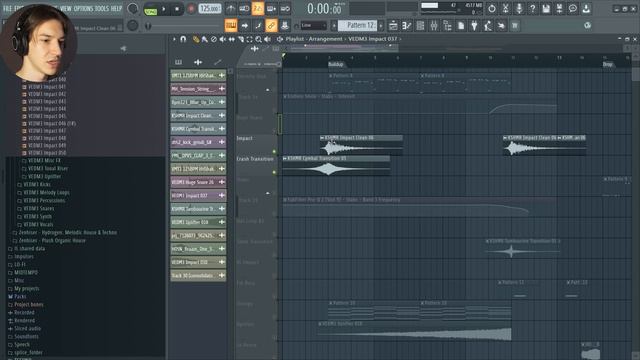The width and height of the screenshot is (640, 360).
Task: Switch picker to automation clips tab
Action: pos(218,62)
